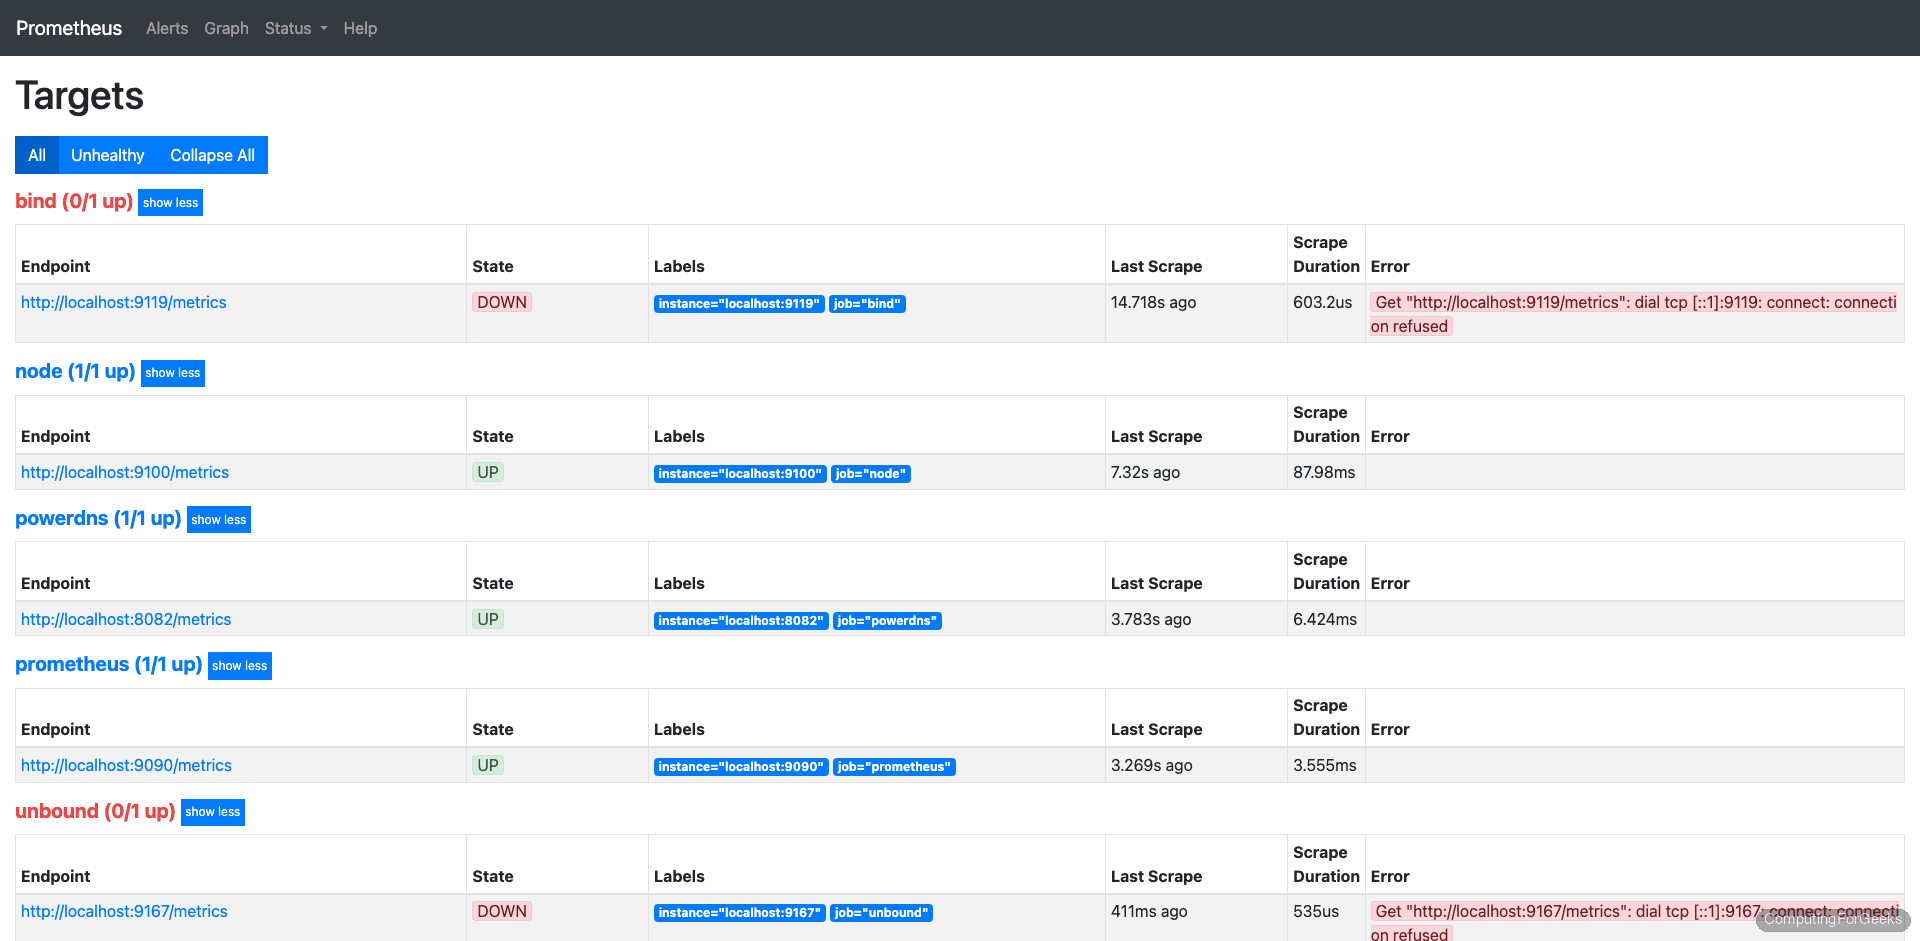Screen dimensions: 1920x941
Task: Click the Prometheus home link
Action: pos(68,28)
